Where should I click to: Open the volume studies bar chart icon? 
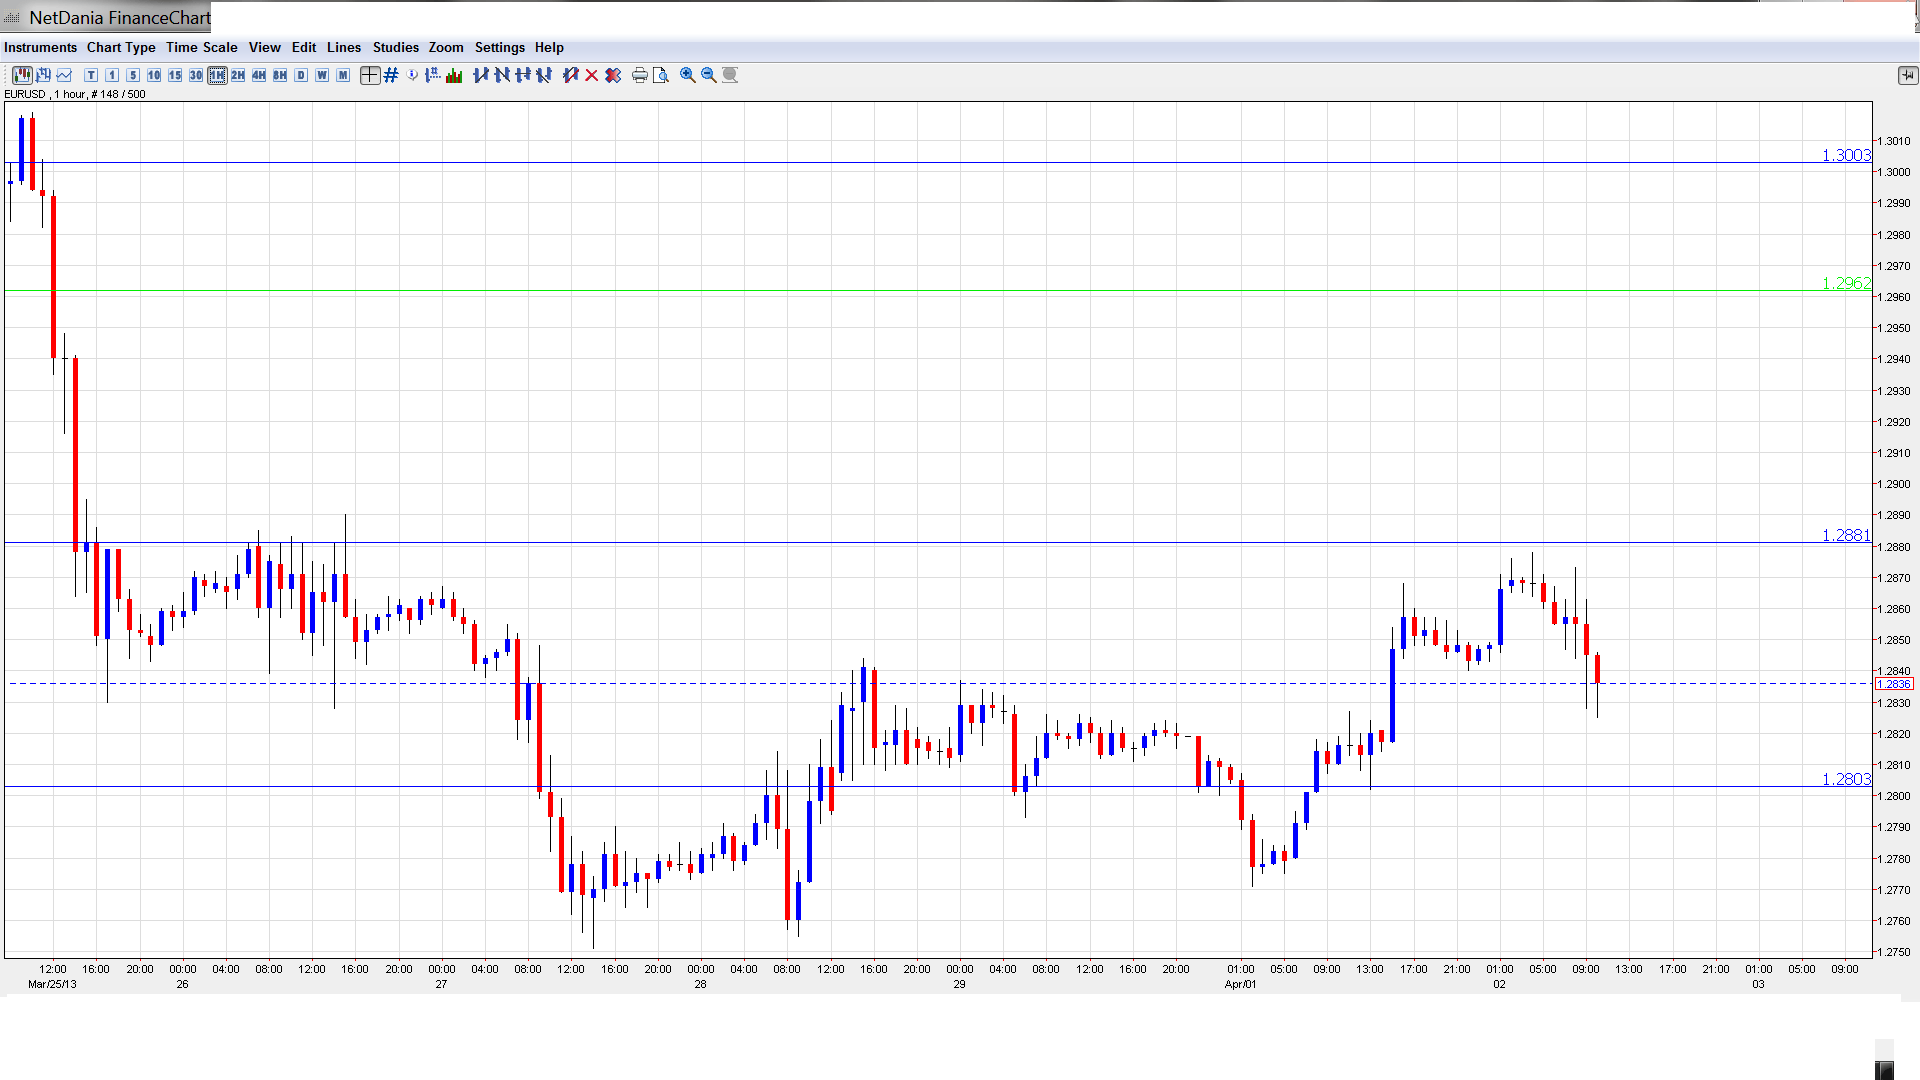click(454, 75)
